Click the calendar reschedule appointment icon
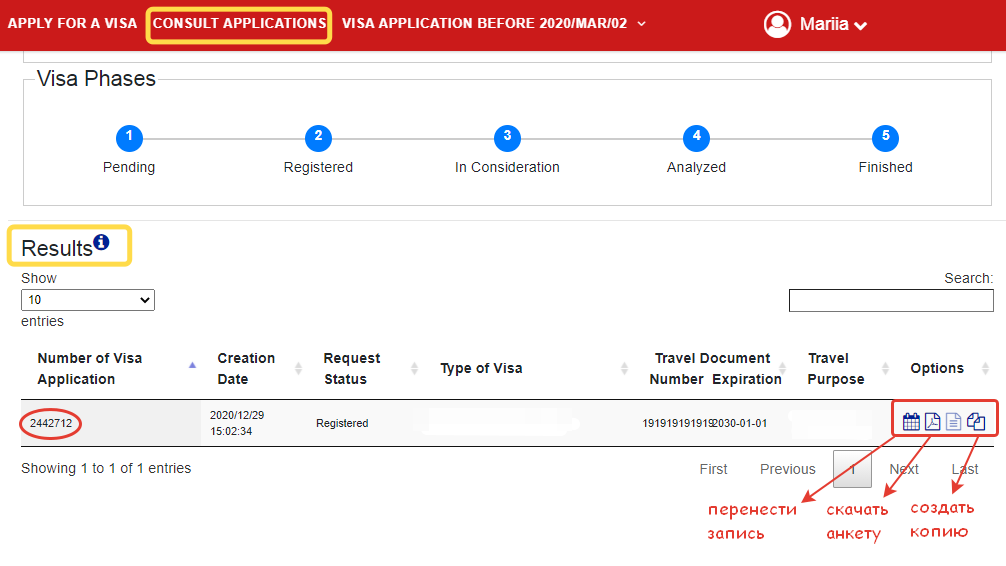The height and width of the screenshot is (566, 1006). pos(911,422)
